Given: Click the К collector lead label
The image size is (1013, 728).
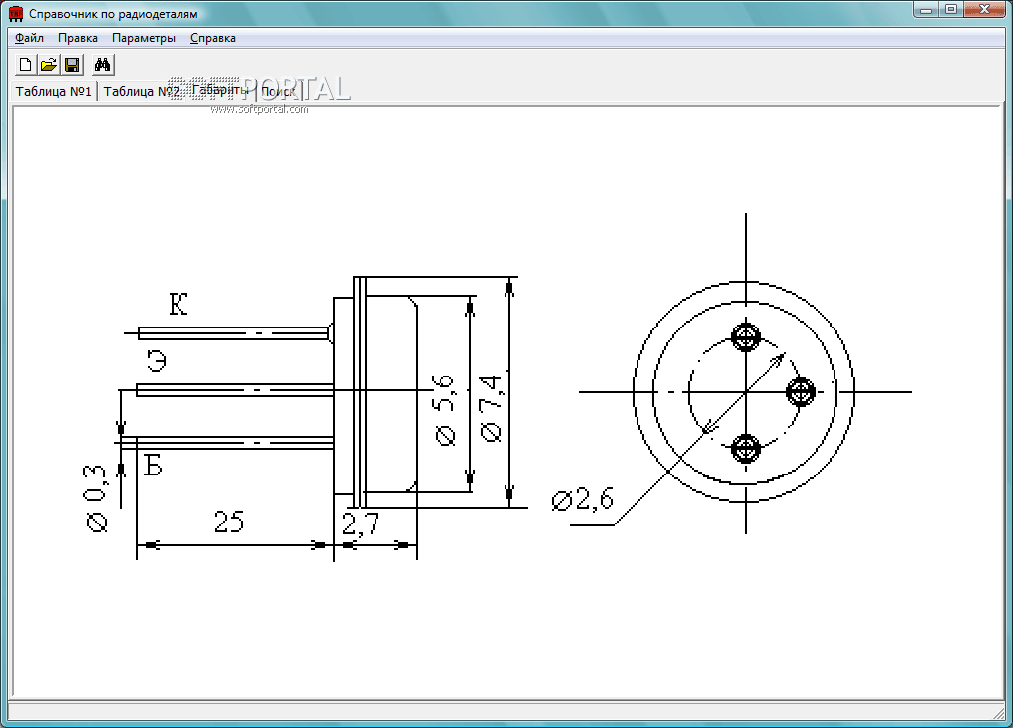Looking at the screenshot, I should [178, 304].
